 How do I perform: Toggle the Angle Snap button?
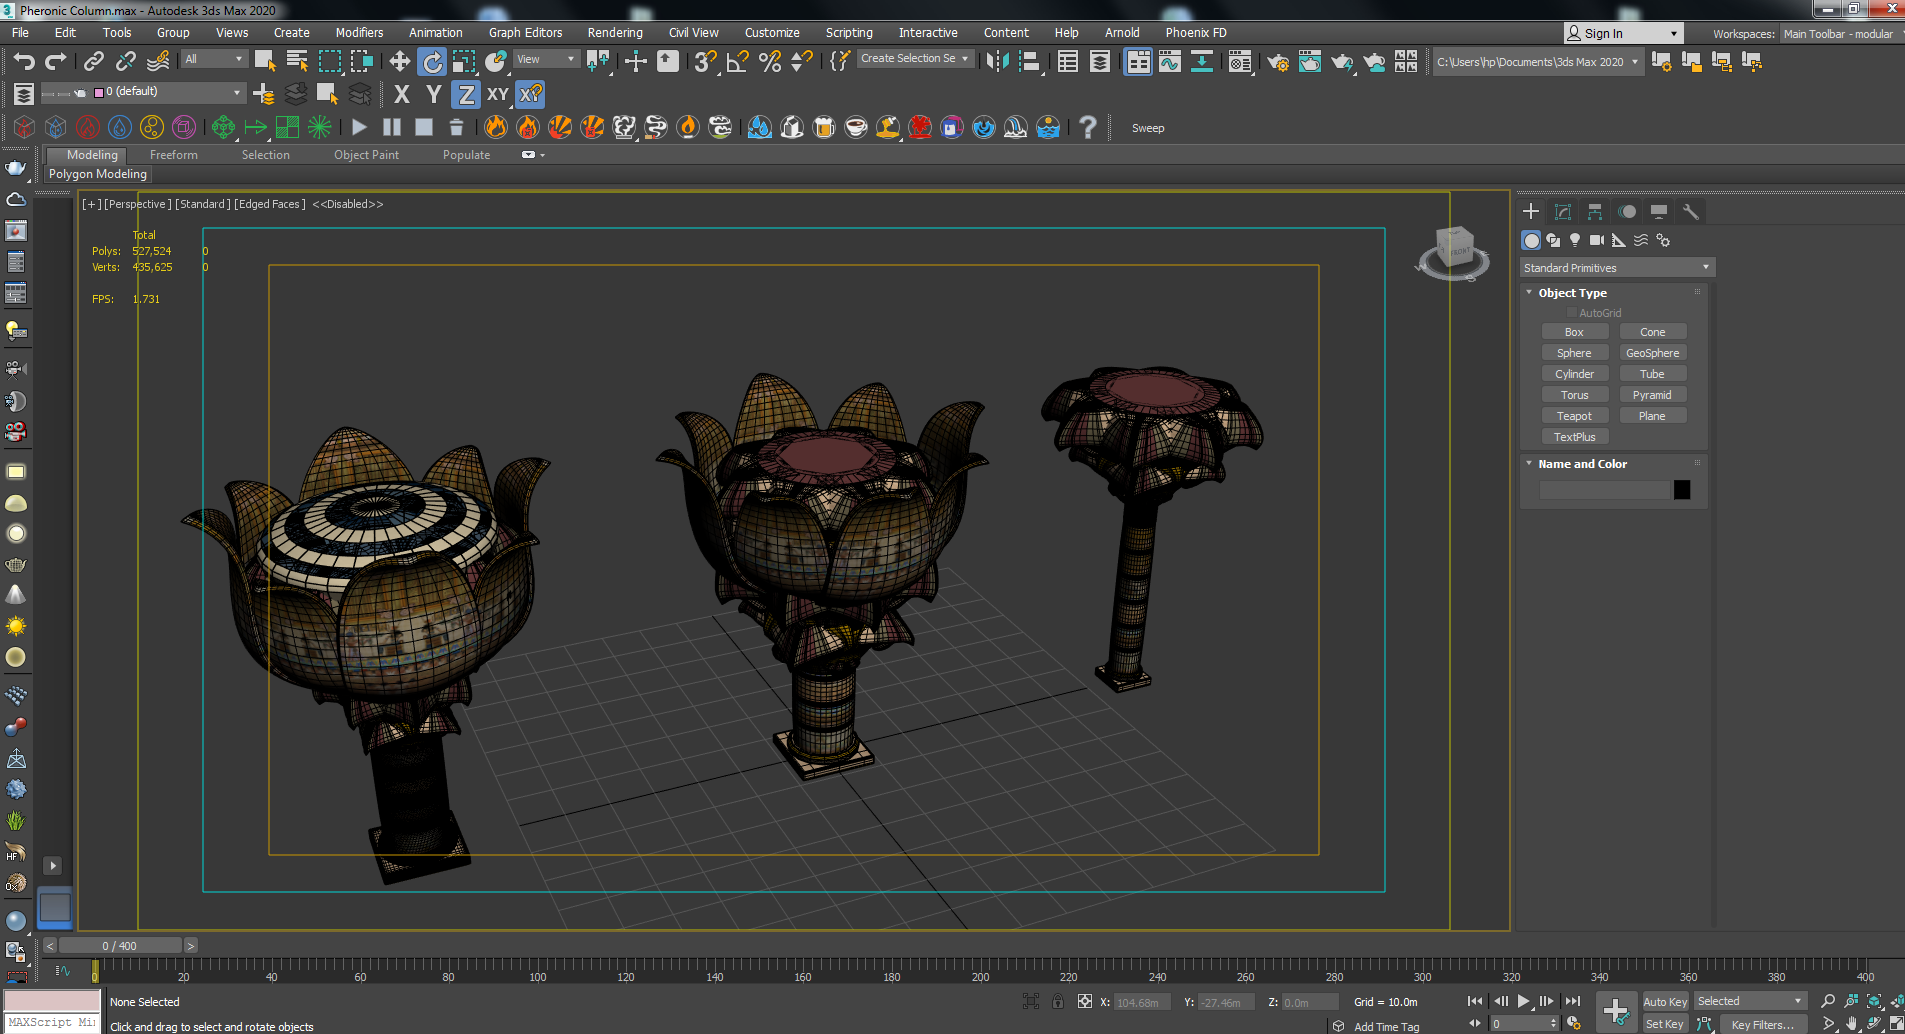(737, 62)
